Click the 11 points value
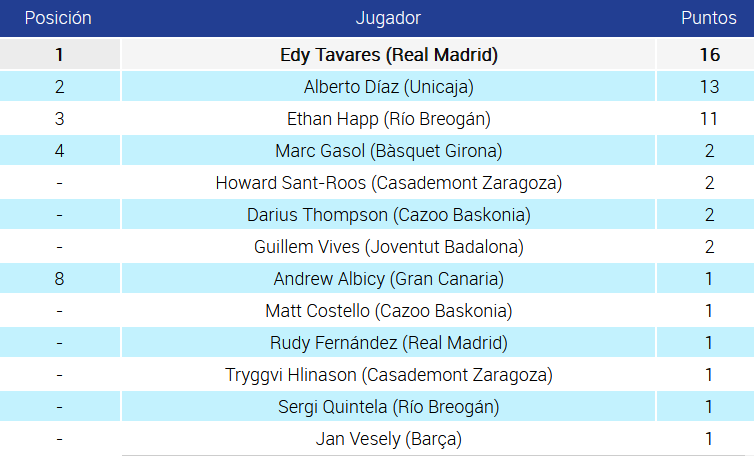Image resolution: width=754 pixels, height=456 pixels. pyautogui.click(x=709, y=119)
